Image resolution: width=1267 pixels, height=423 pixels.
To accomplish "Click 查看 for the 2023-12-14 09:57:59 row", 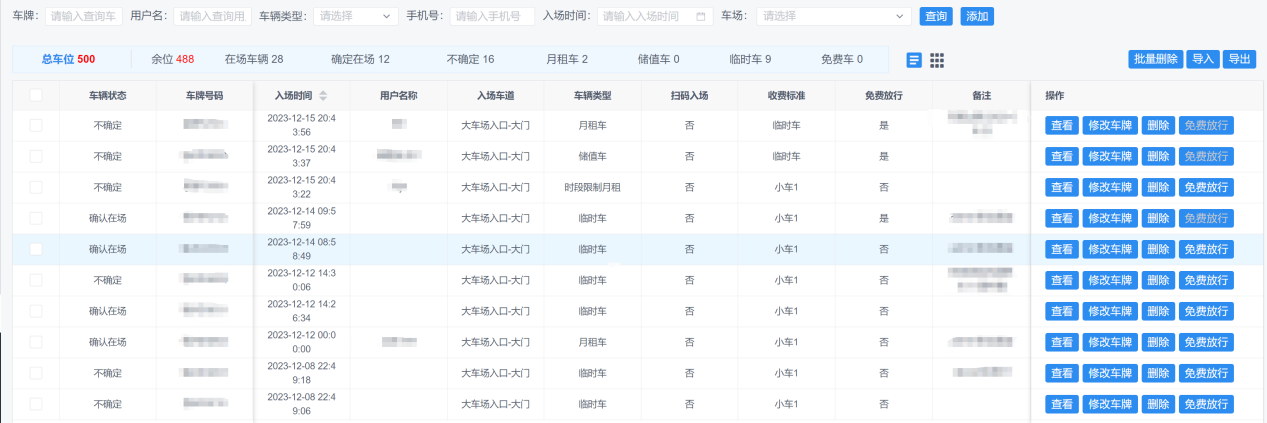I will click(x=1062, y=218).
